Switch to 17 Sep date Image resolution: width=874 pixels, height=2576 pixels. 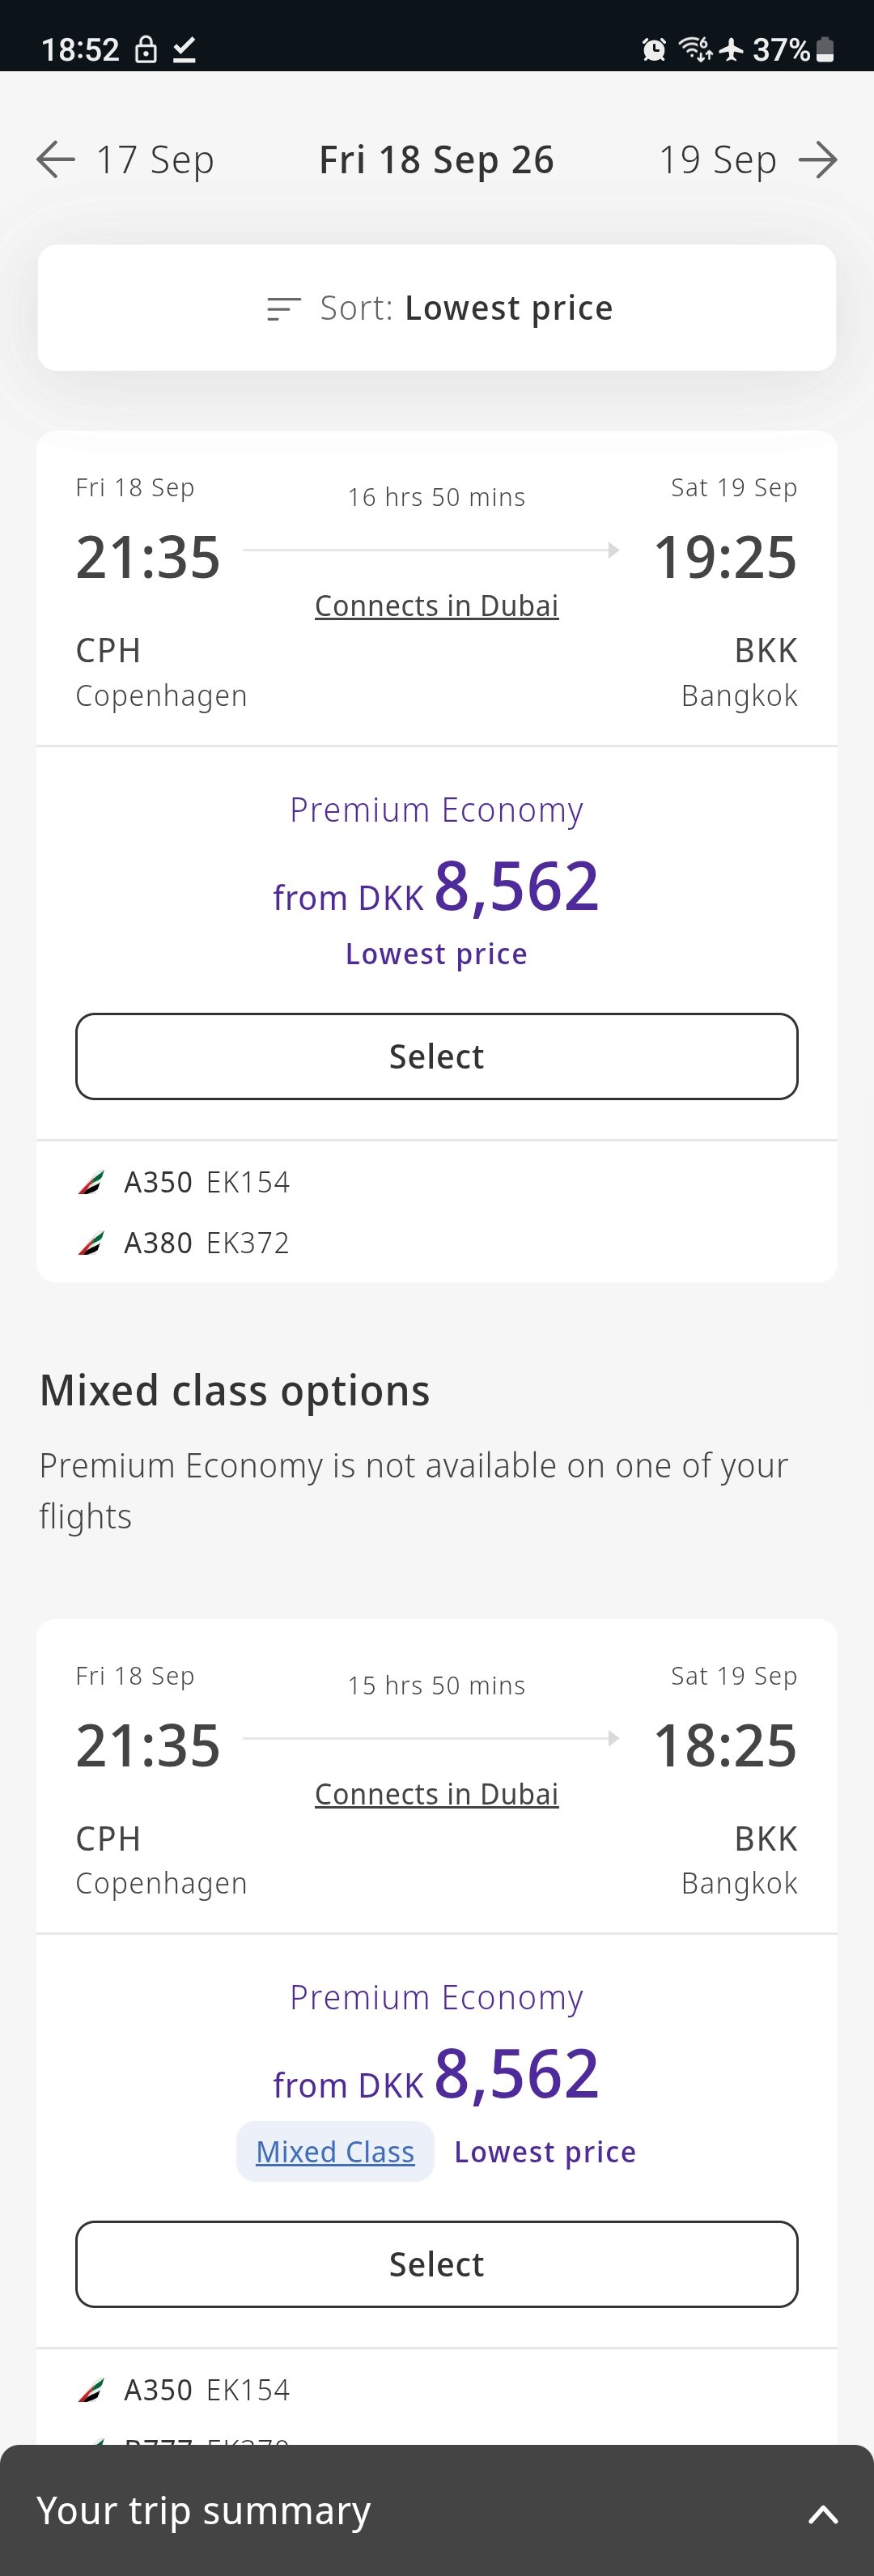click(x=155, y=159)
